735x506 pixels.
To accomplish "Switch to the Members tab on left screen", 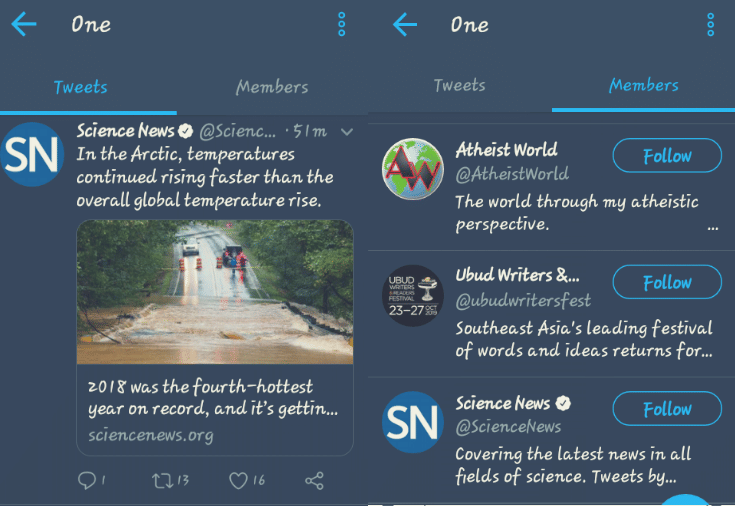I will point(272,87).
